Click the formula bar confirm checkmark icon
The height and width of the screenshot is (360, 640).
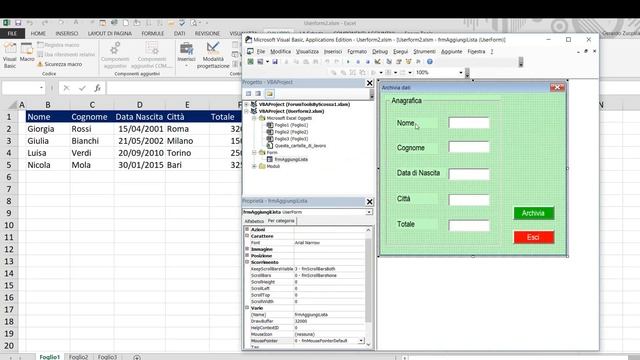(x=82, y=88)
